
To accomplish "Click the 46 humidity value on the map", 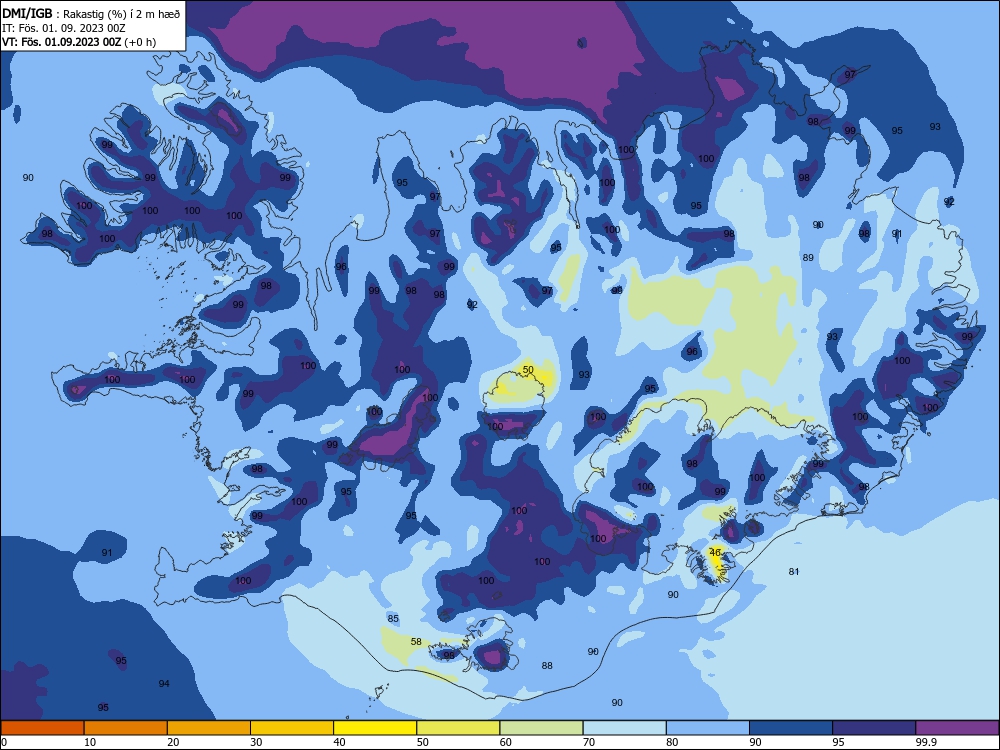I will (x=715, y=552).
